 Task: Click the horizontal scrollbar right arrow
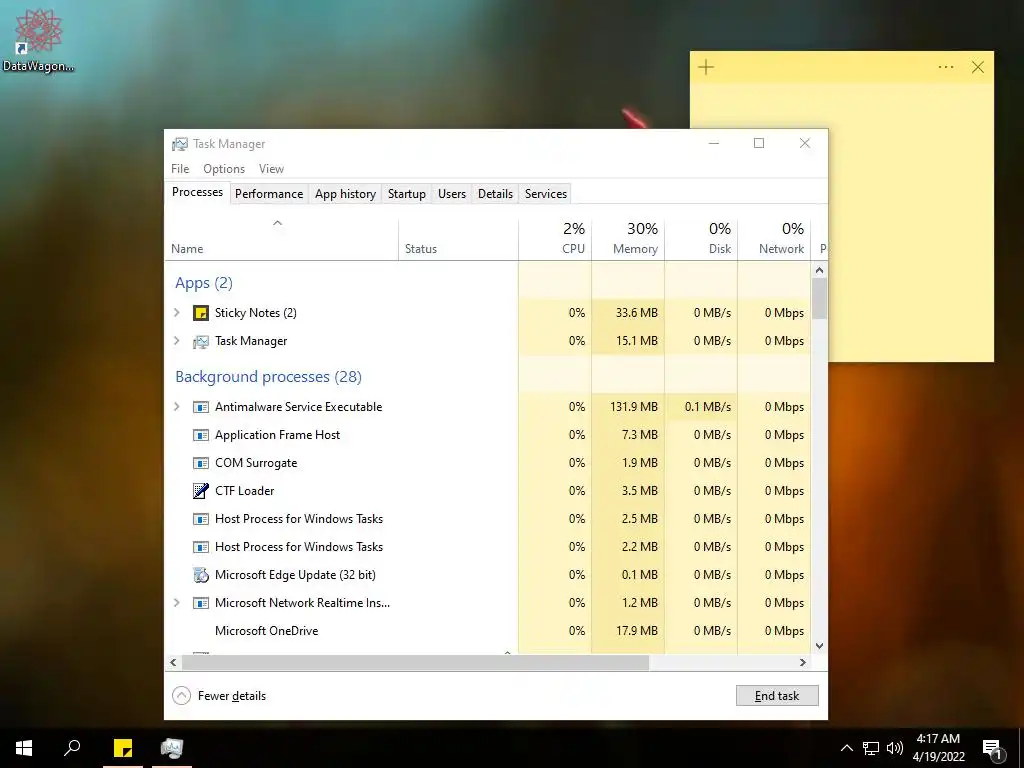pos(803,662)
